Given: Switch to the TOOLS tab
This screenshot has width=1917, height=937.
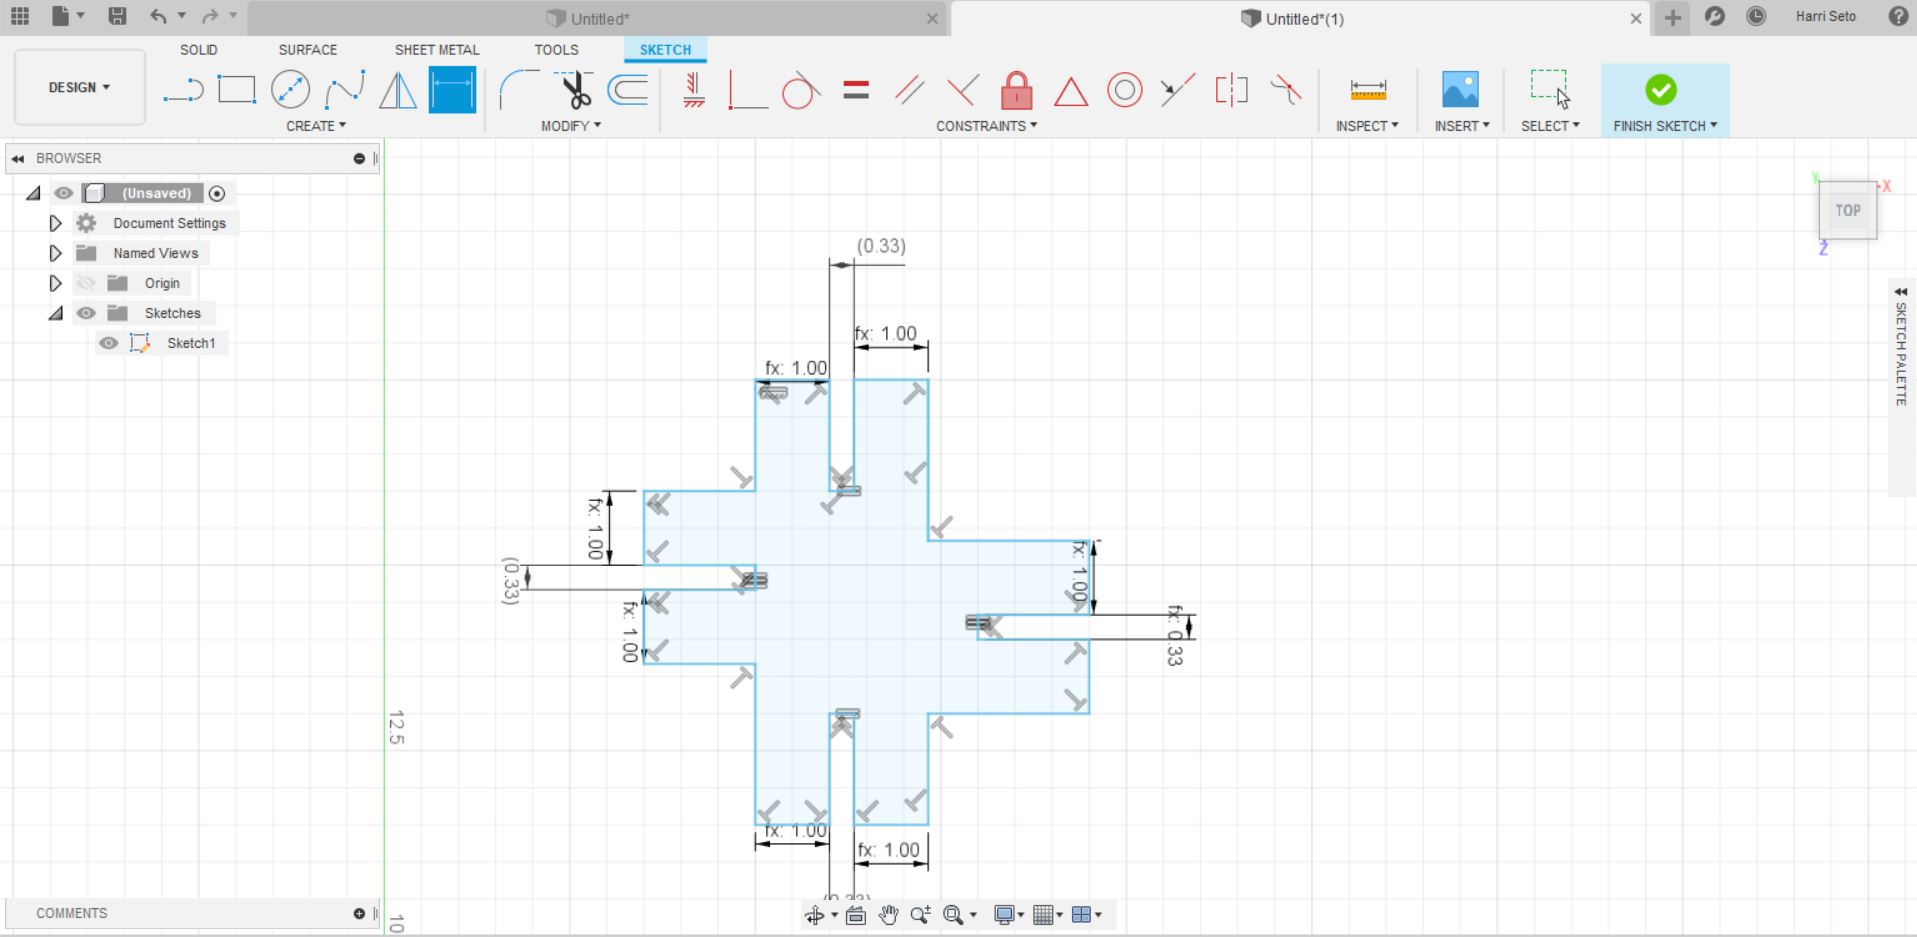Looking at the screenshot, I should click(556, 49).
